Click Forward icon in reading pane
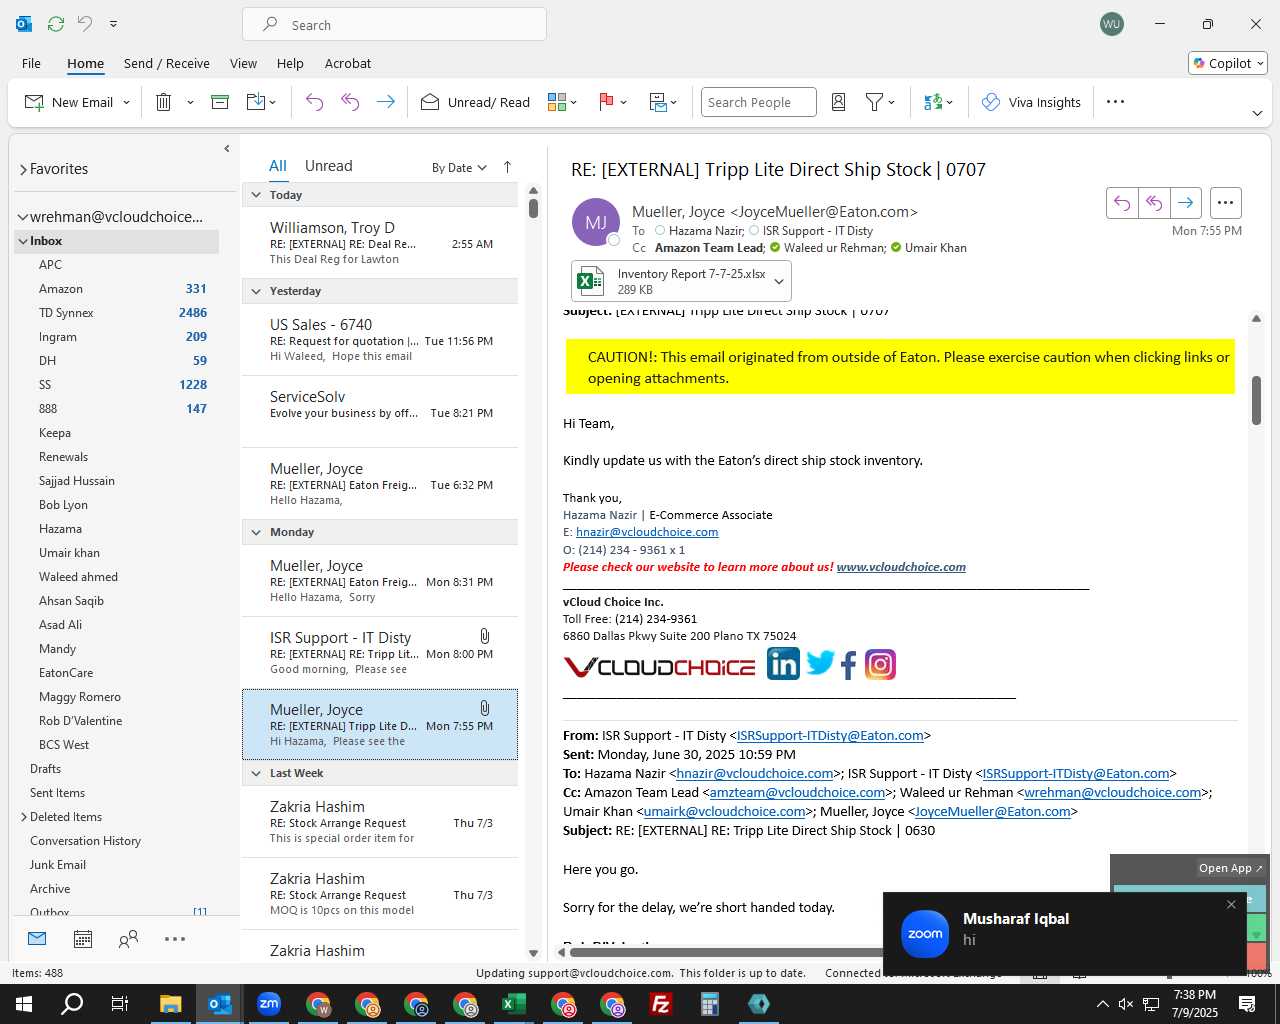Viewport: 1280px width, 1024px height. click(x=1185, y=203)
